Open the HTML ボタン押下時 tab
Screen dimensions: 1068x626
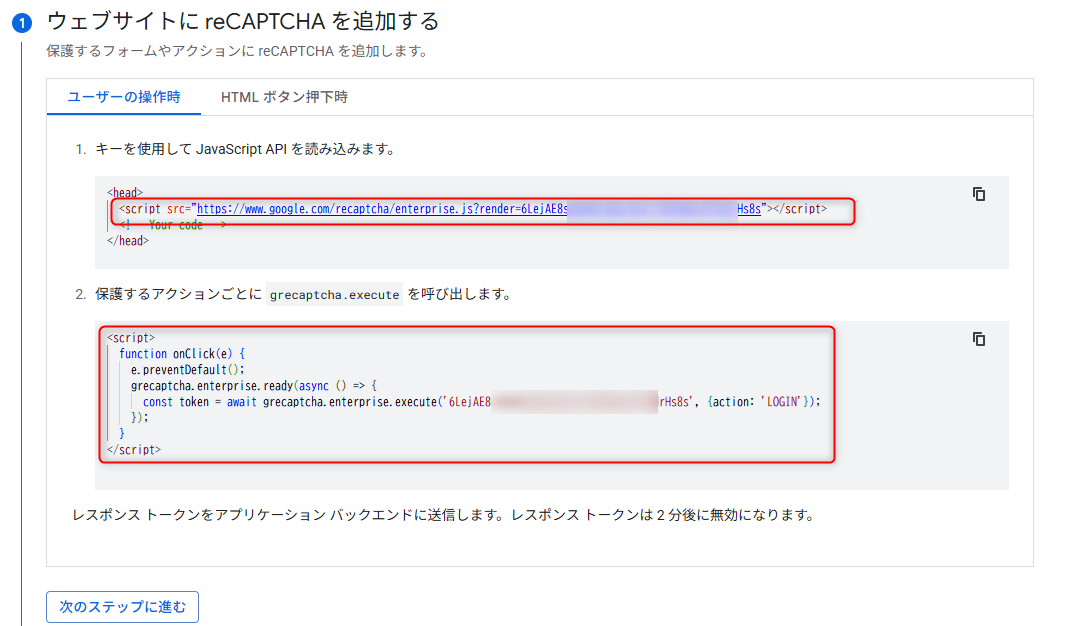[x=284, y=97]
